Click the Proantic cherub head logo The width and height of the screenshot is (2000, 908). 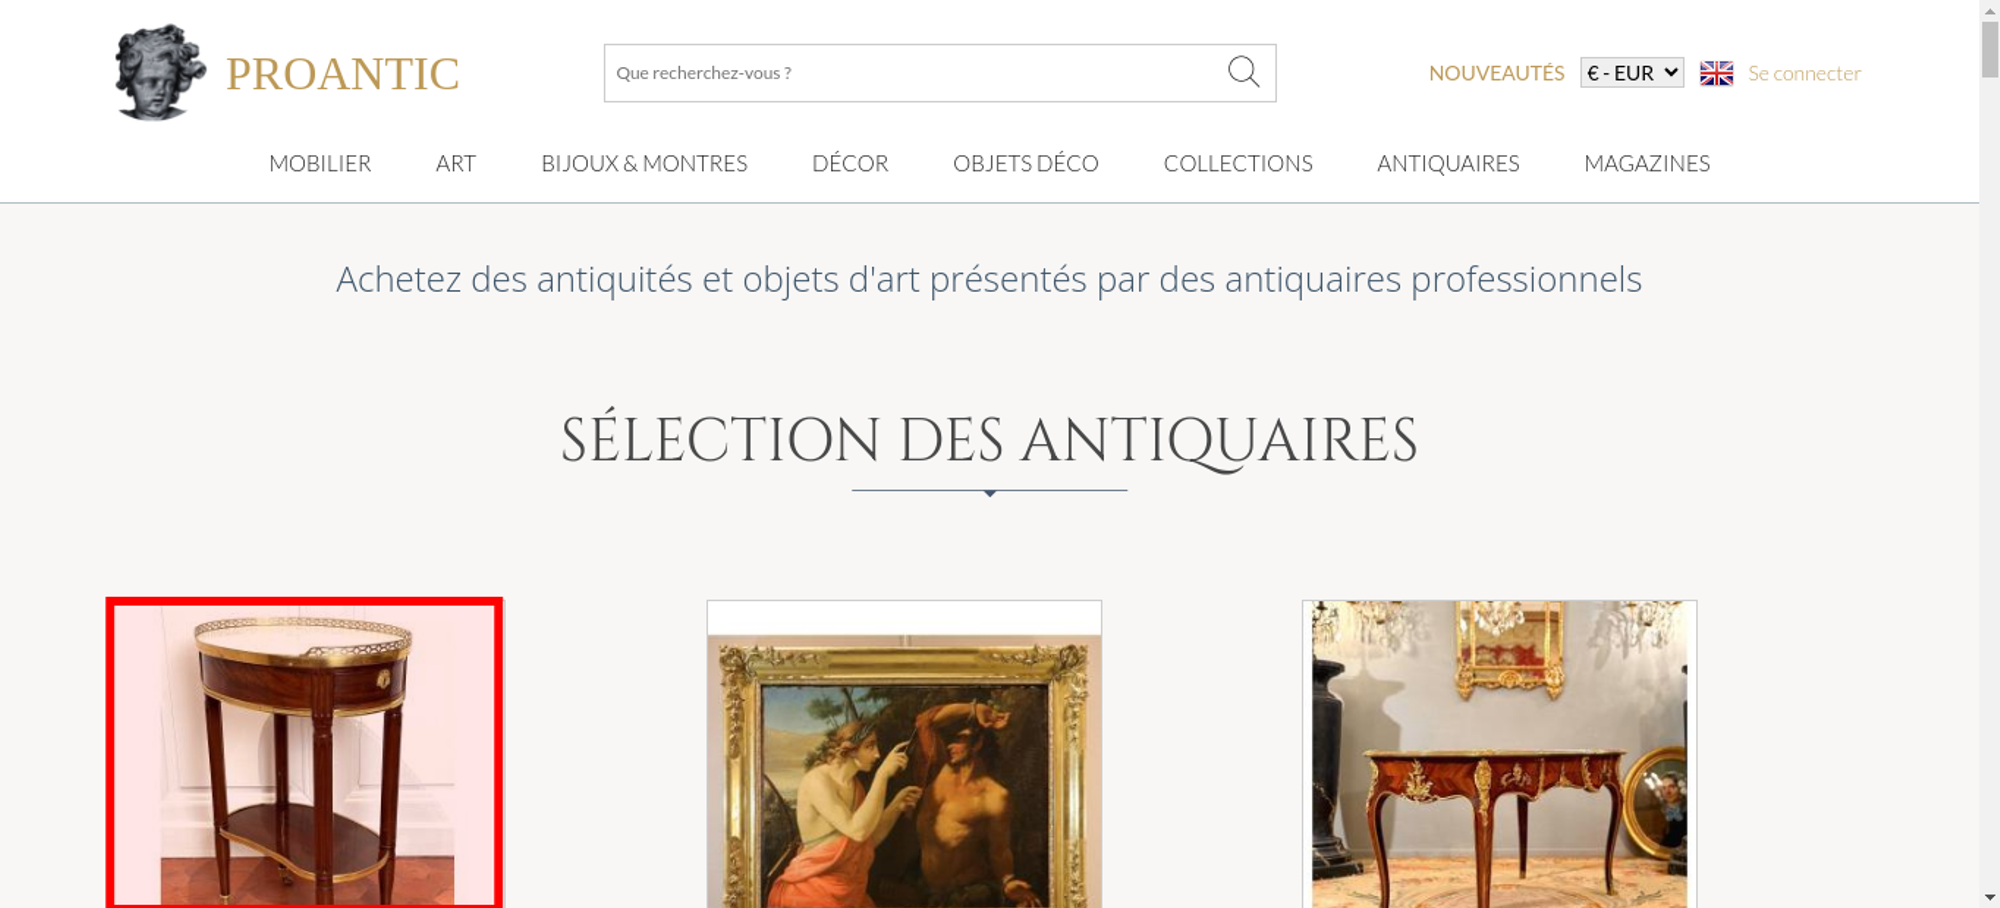[160, 72]
